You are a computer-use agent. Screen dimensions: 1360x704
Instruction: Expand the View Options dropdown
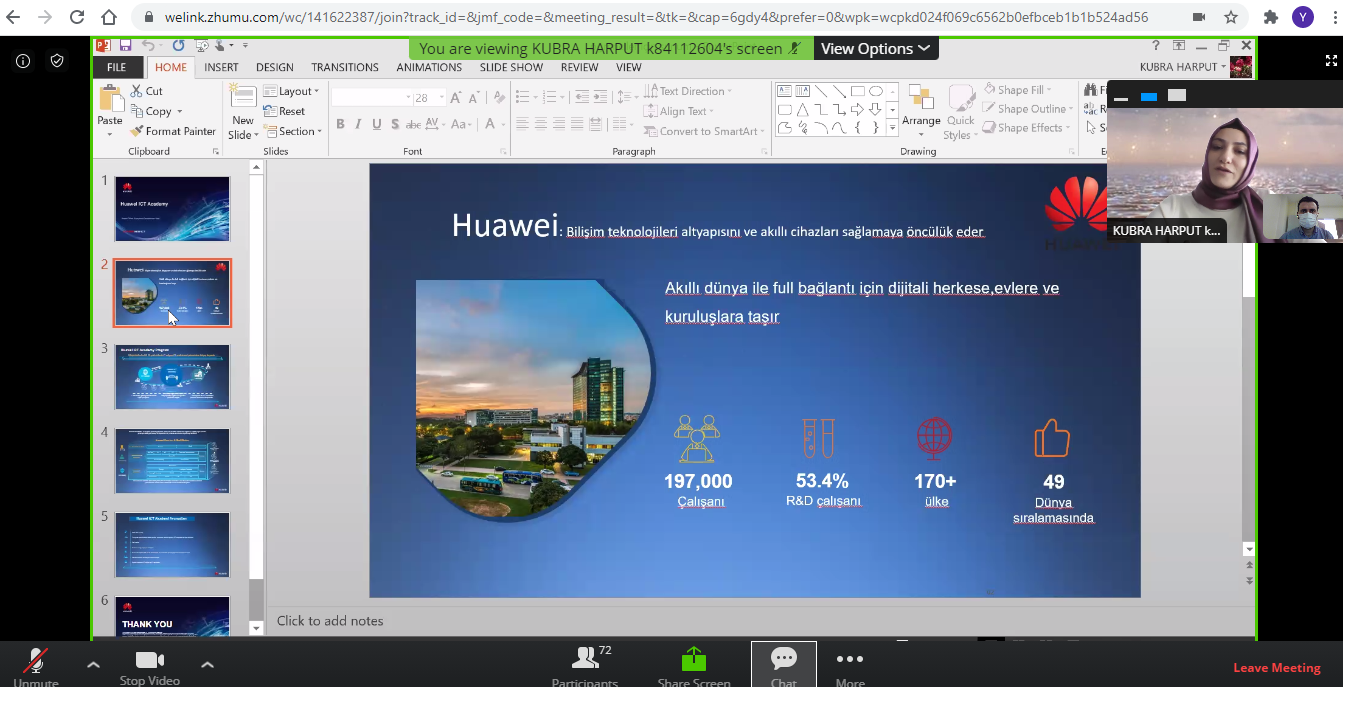tap(875, 48)
